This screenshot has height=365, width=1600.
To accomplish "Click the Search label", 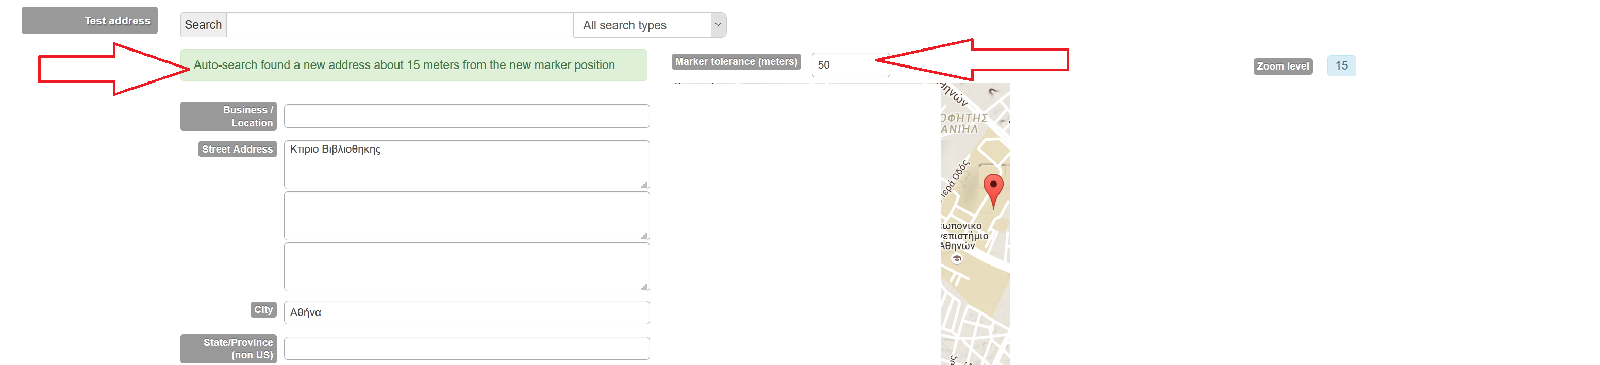I will pos(203,25).
